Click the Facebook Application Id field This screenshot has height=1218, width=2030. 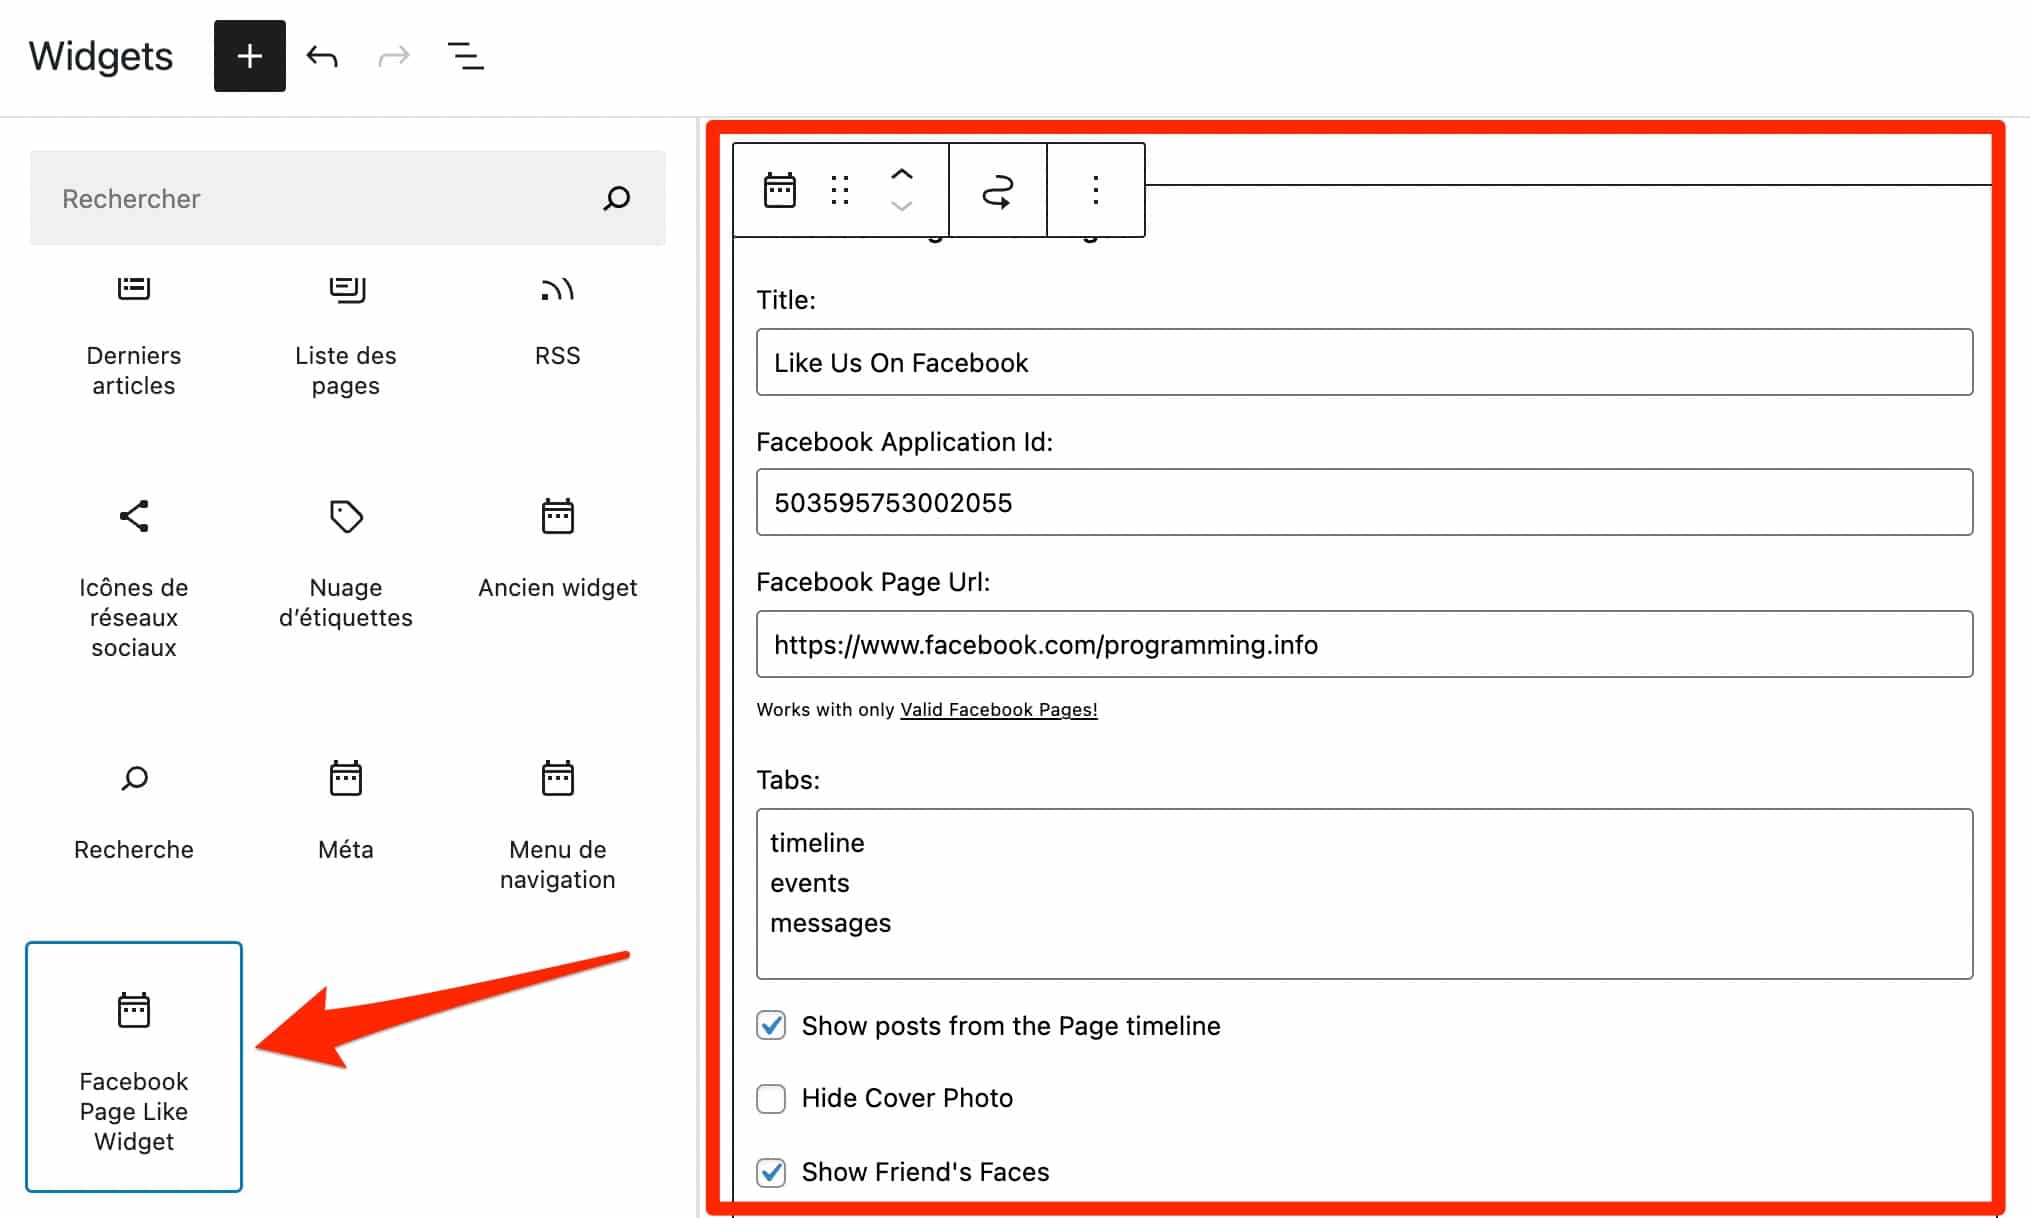[1365, 502]
